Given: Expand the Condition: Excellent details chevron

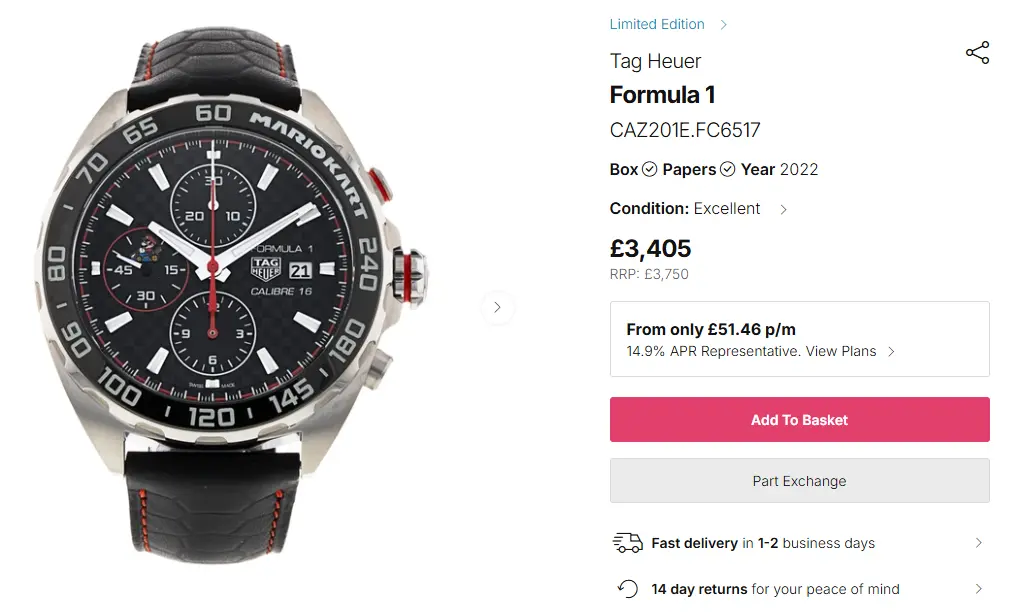Looking at the screenshot, I should pos(783,209).
